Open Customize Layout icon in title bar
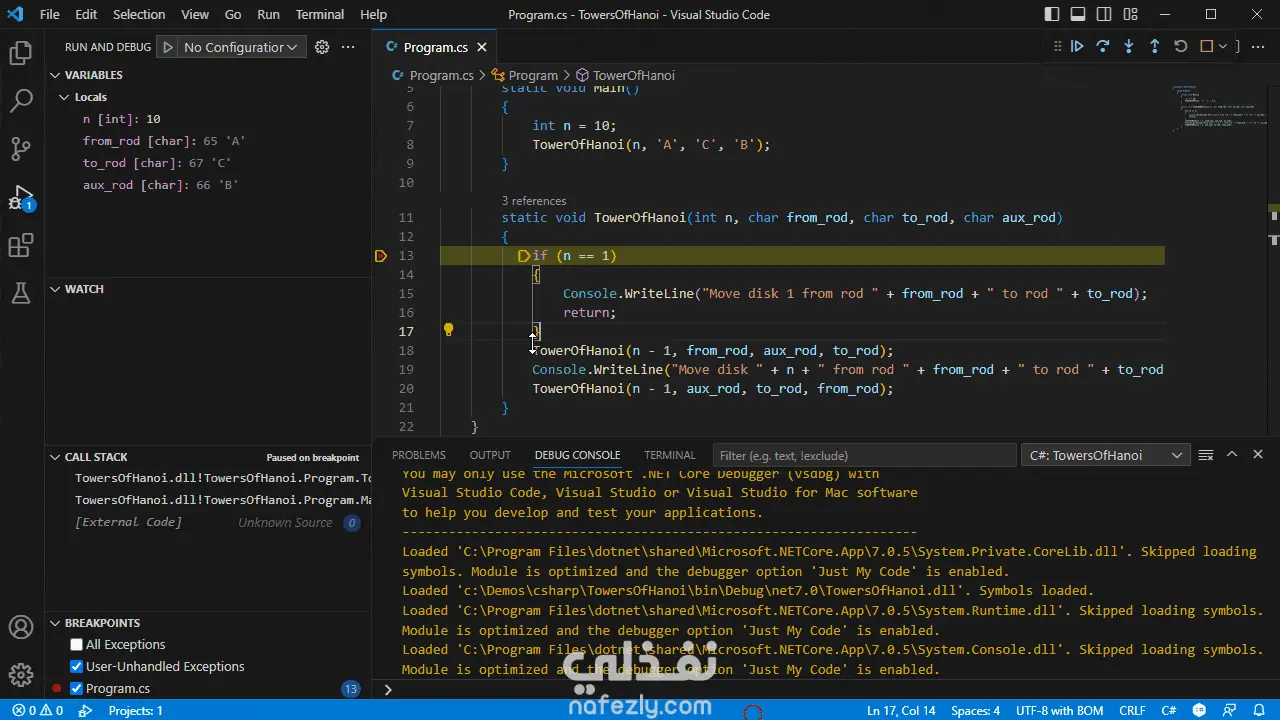The height and width of the screenshot is (720, 1280). [x=1130, y=14]
